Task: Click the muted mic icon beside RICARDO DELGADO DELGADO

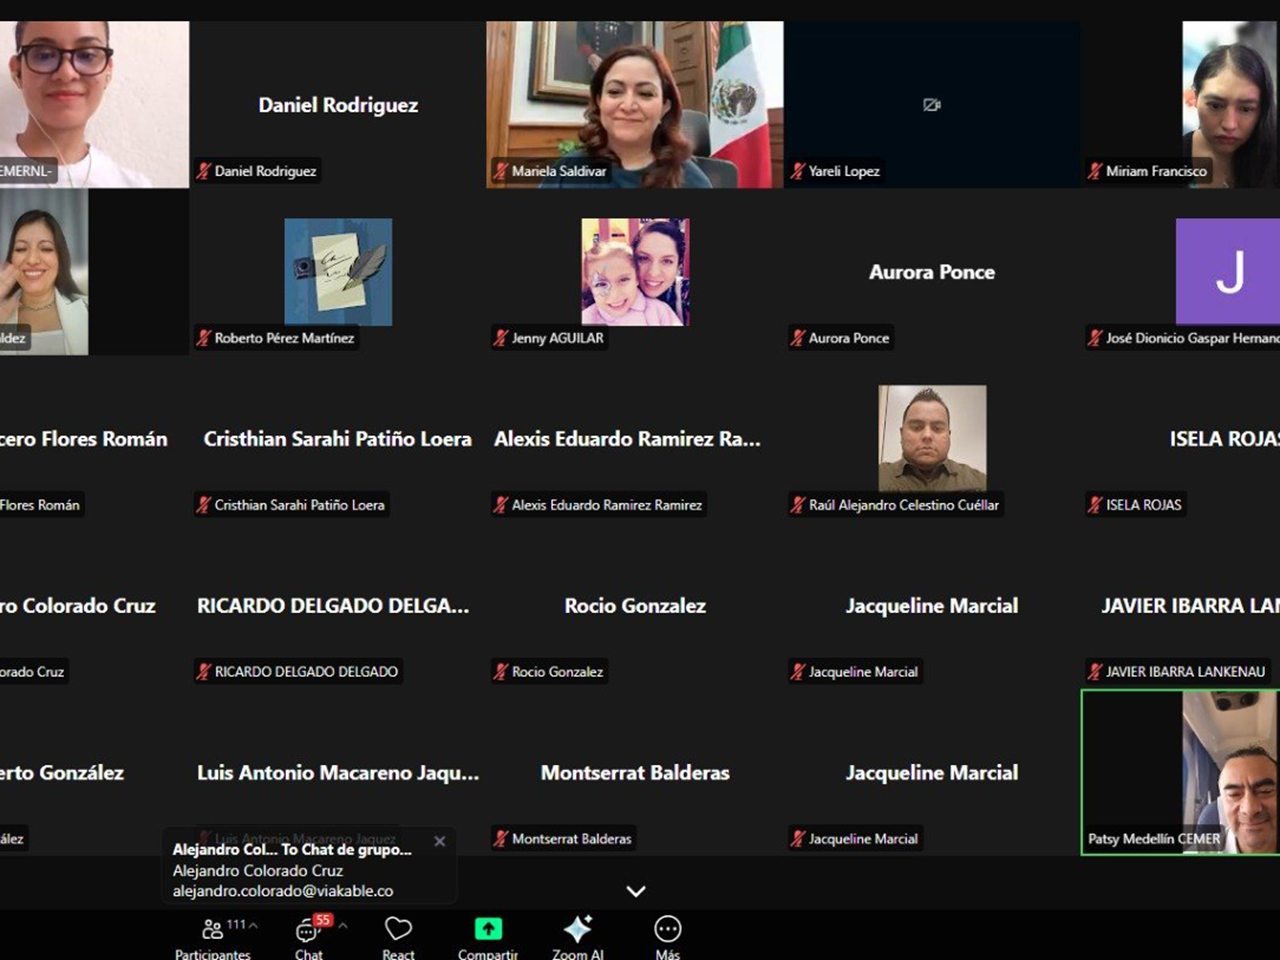Action: (204, 672)
